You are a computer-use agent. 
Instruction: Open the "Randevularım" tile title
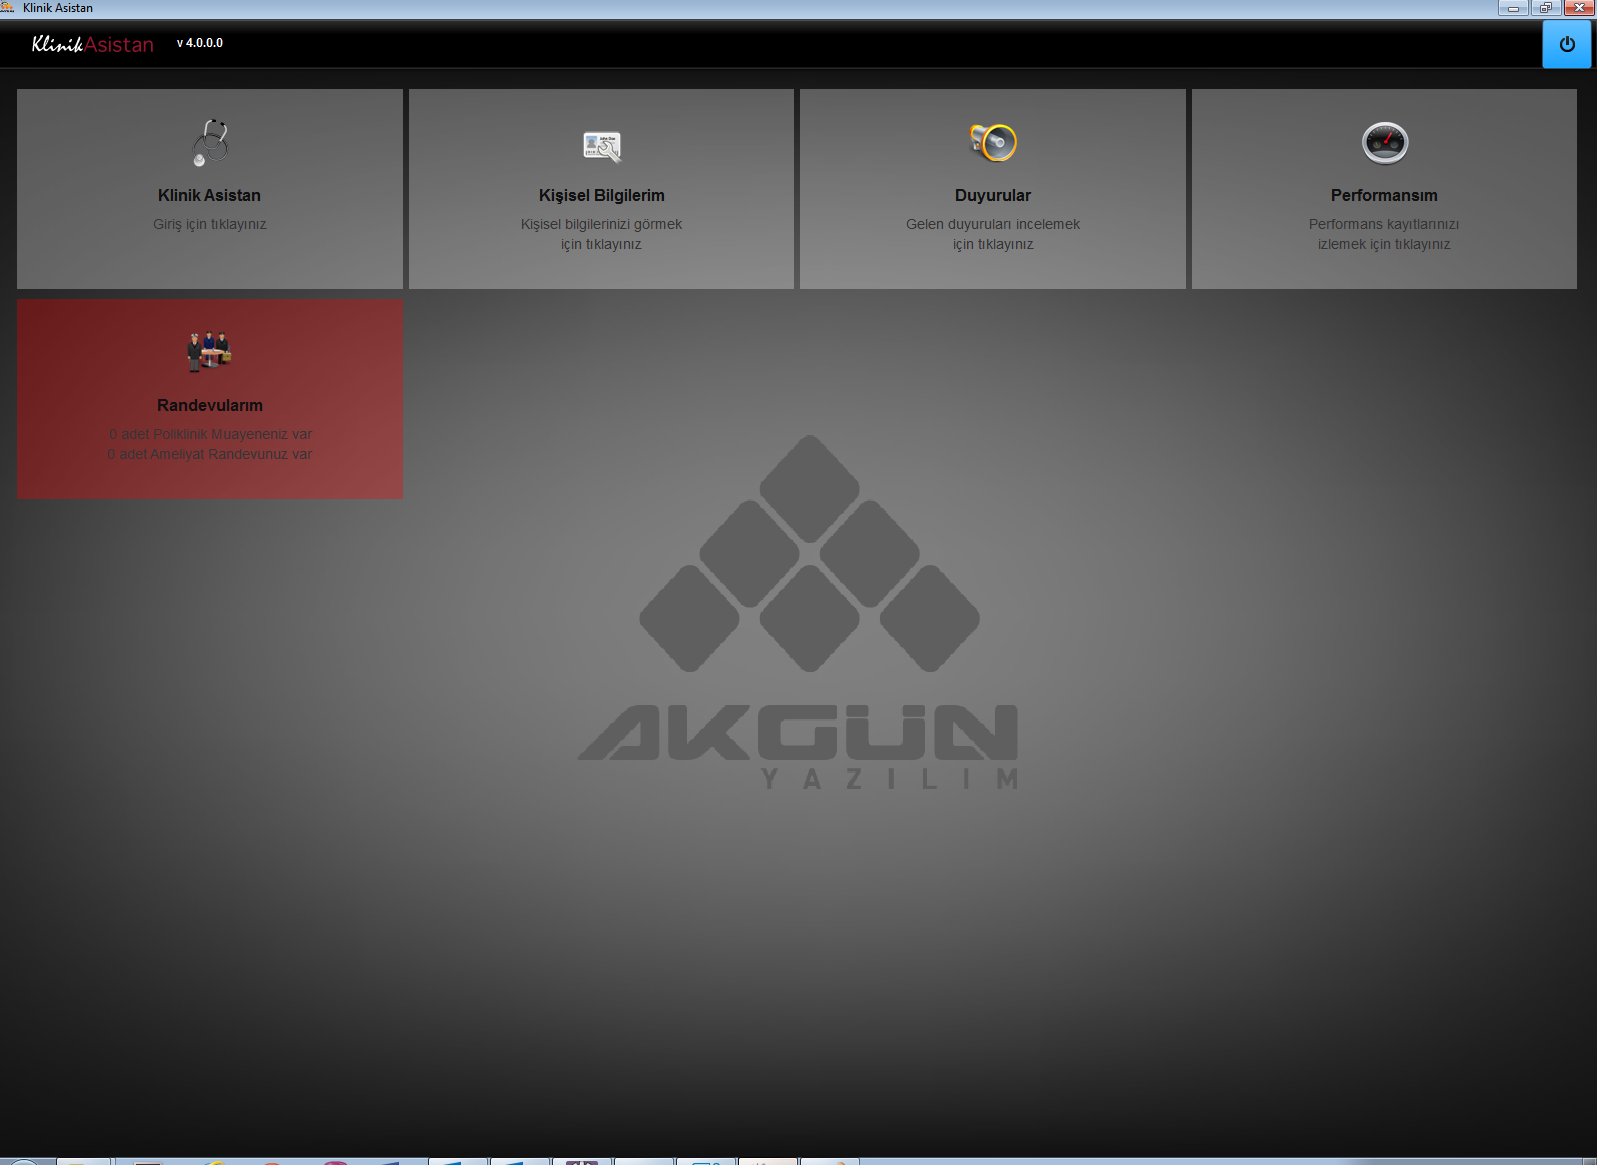tap(210, 405)
